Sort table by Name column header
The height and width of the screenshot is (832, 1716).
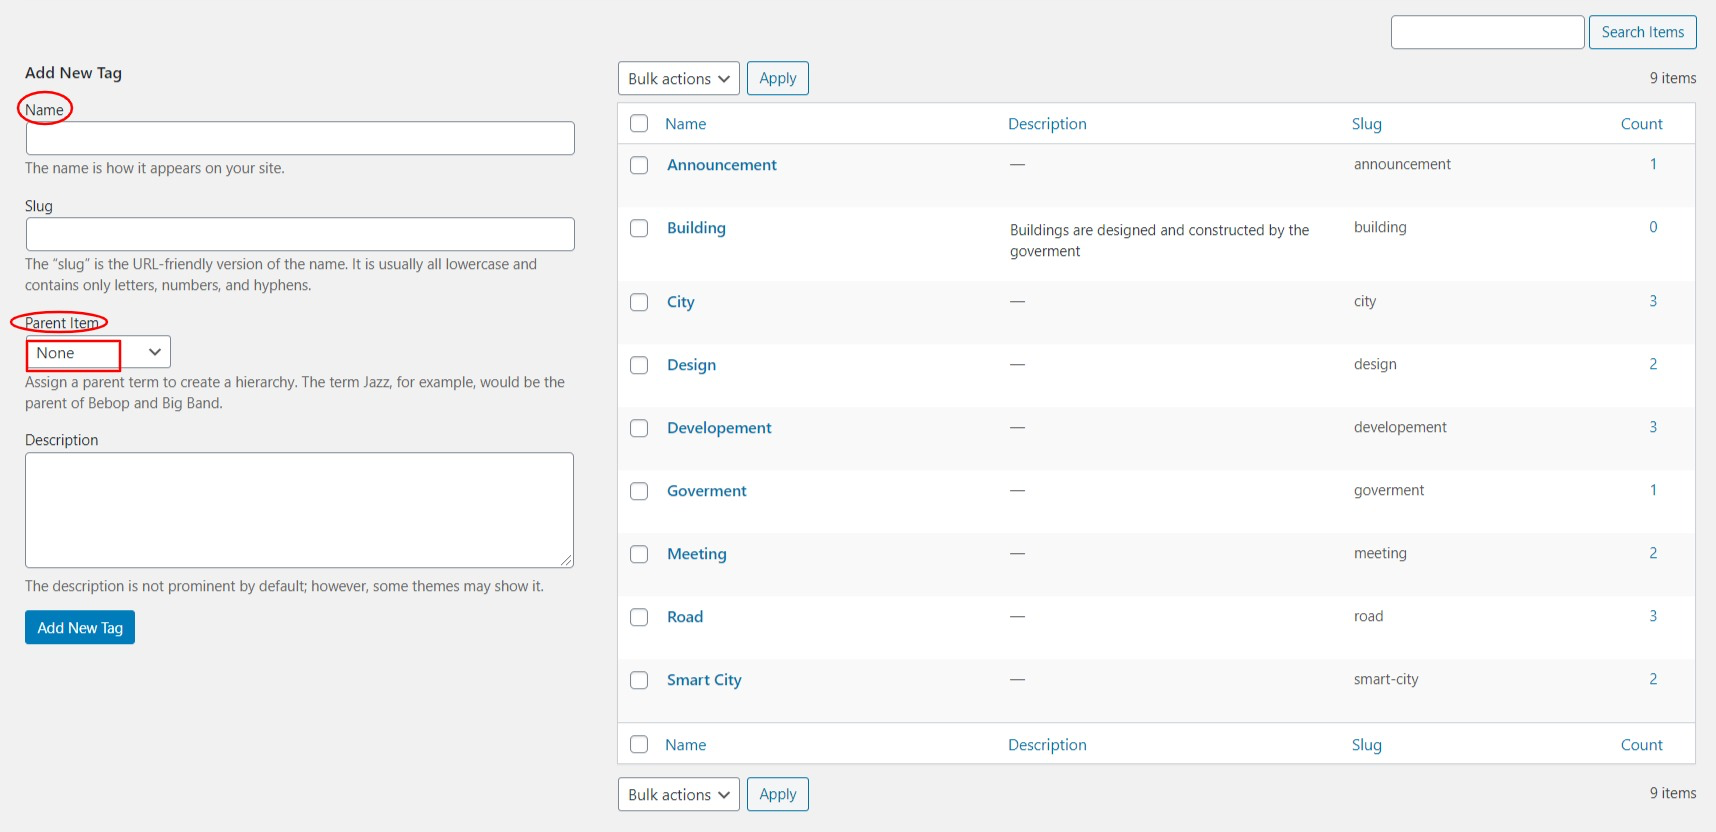pyautogui.click(x=685, y=124)
